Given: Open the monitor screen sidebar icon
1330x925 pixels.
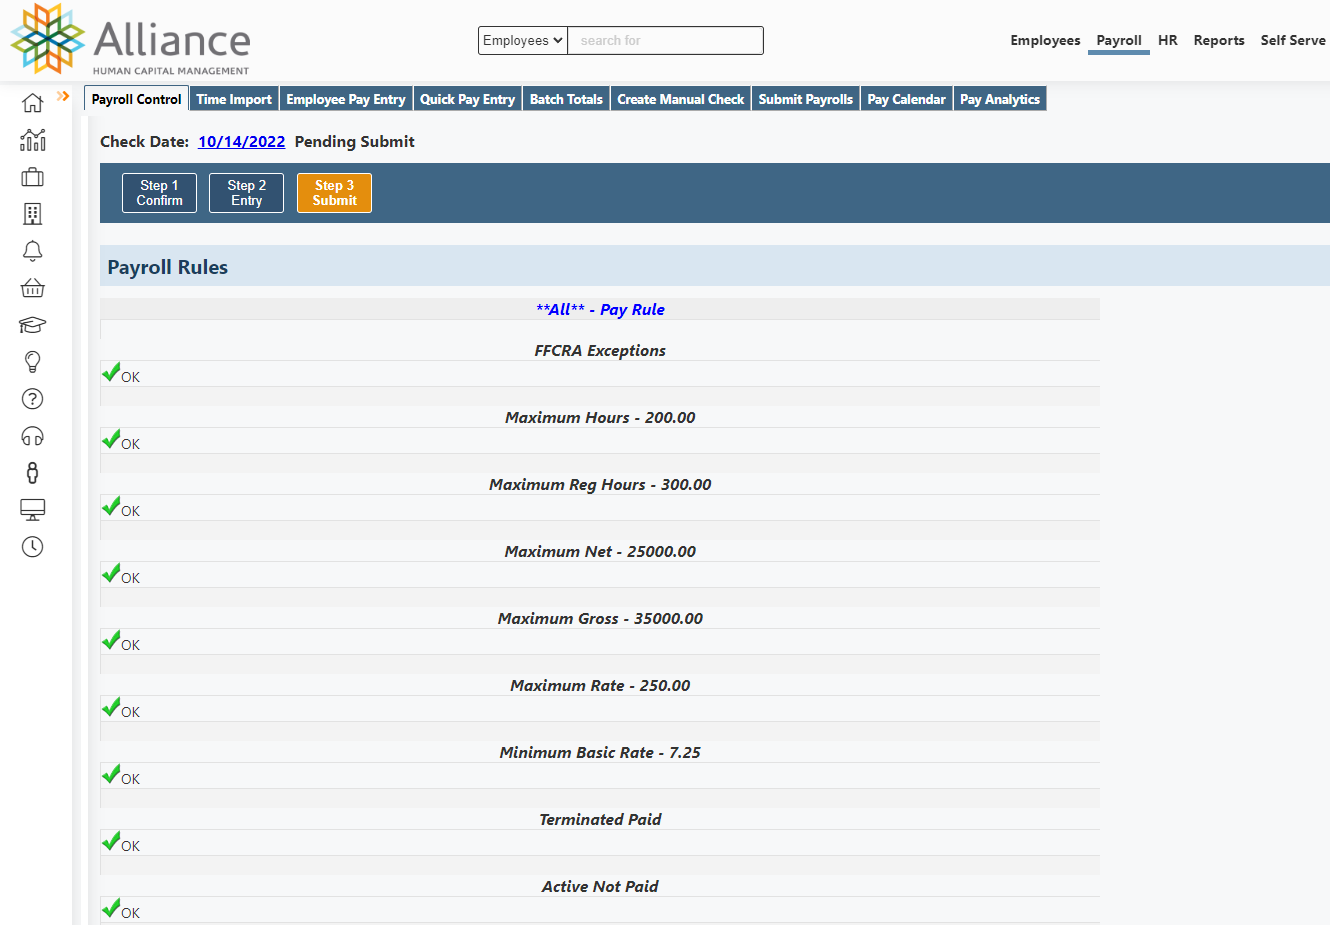Looking at the screenshot, I should (x=33, y=510).
